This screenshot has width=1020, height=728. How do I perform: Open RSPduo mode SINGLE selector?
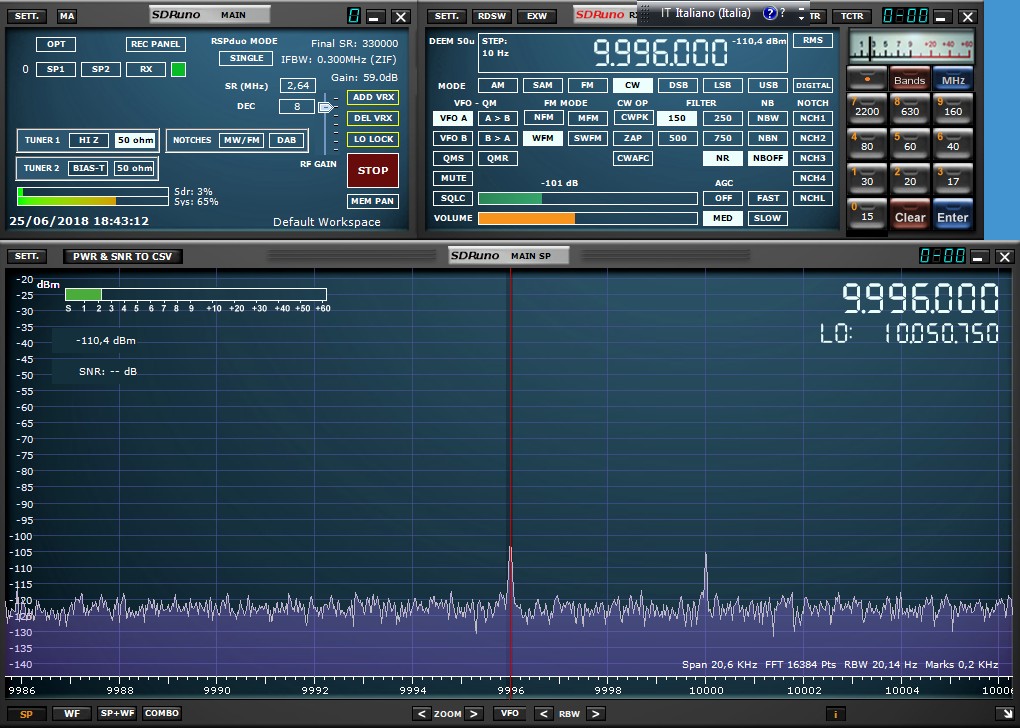pos(247,58)
